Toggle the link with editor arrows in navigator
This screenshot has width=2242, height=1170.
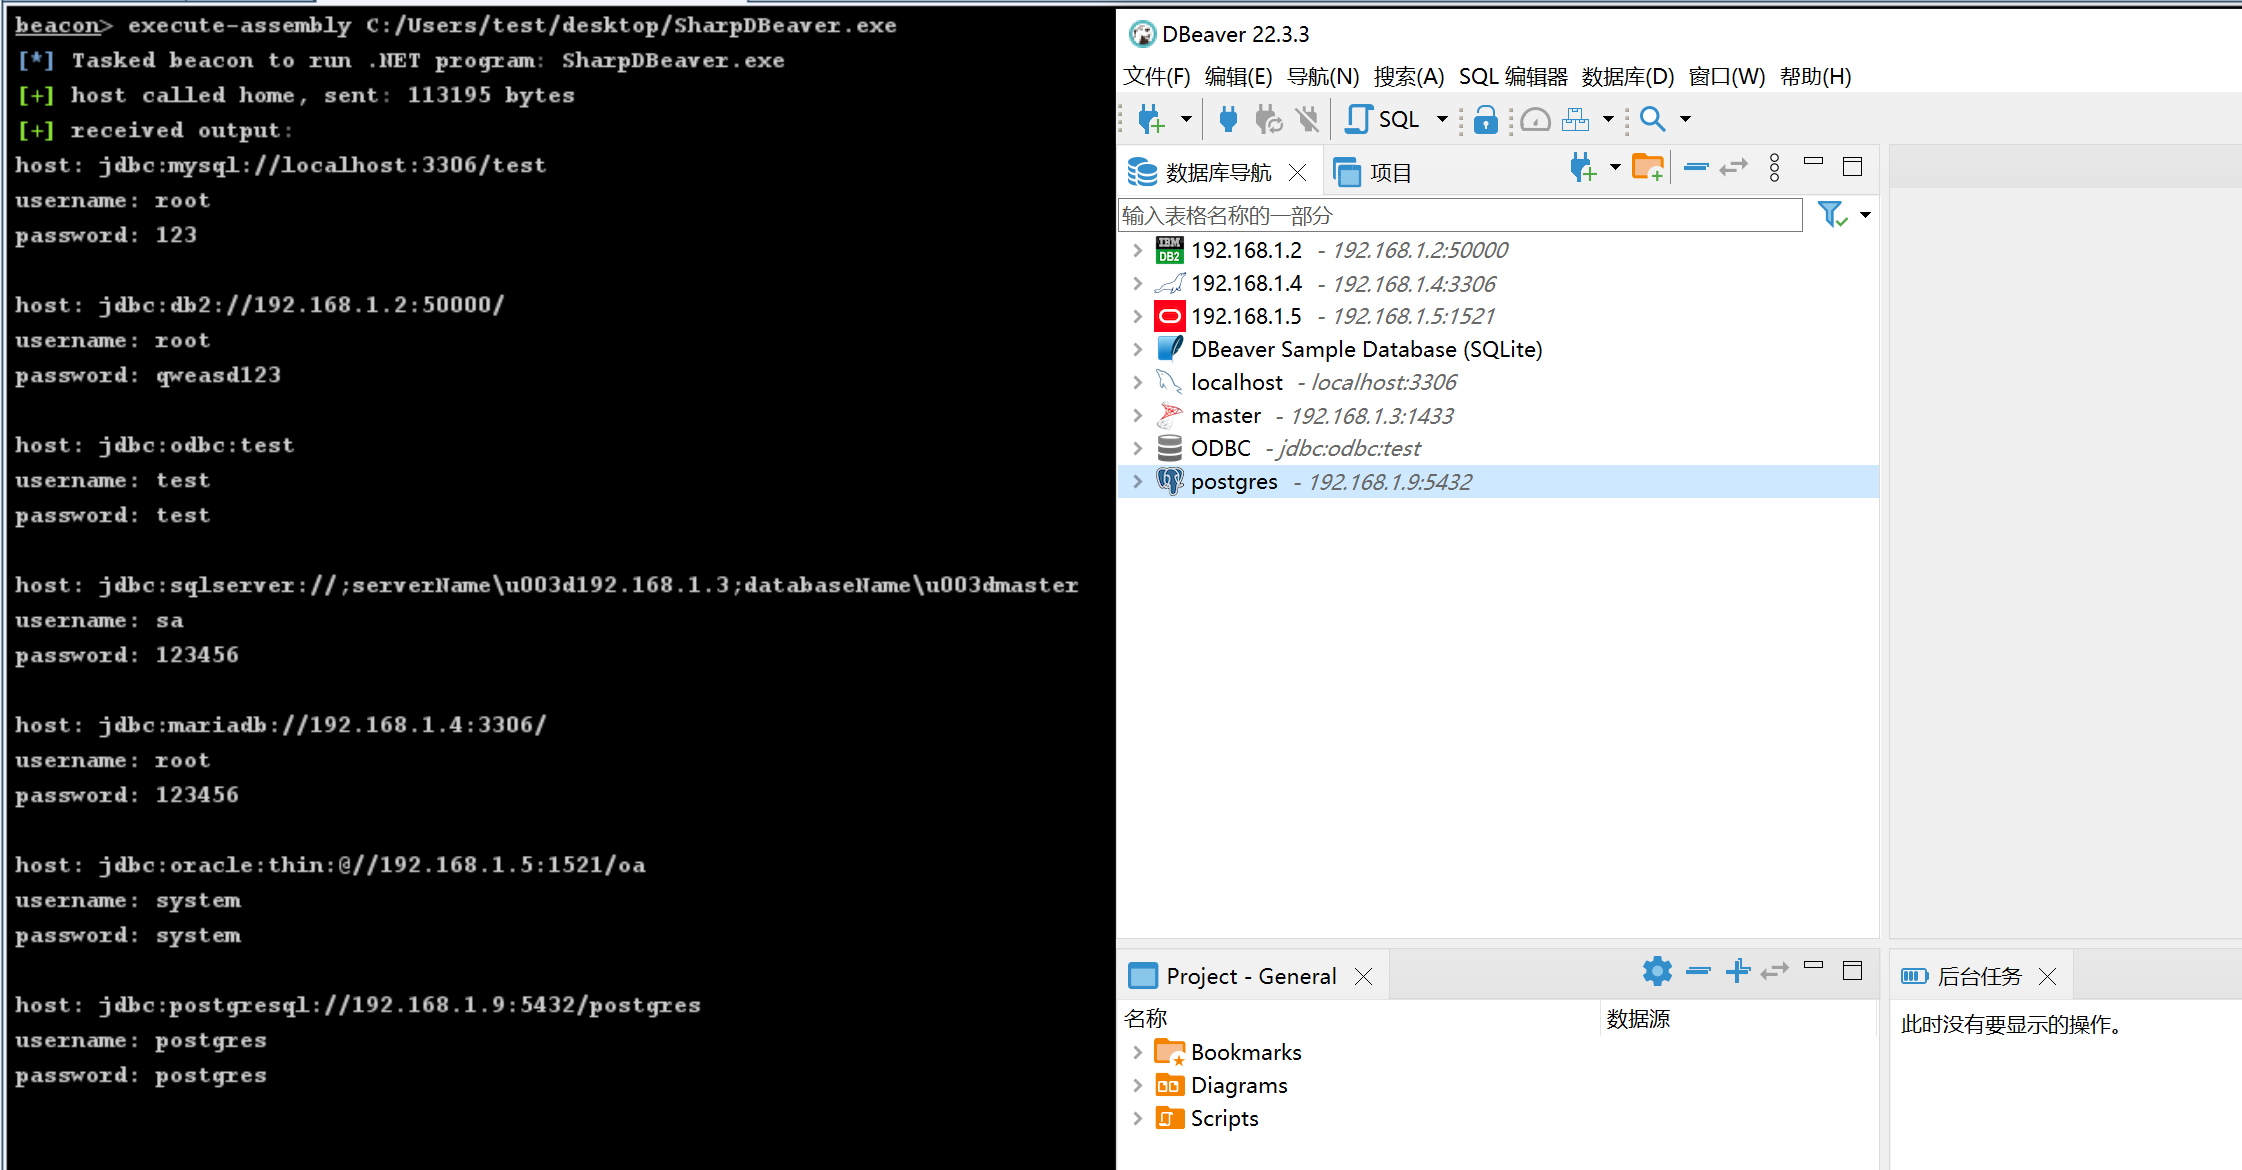(1734, 168)
